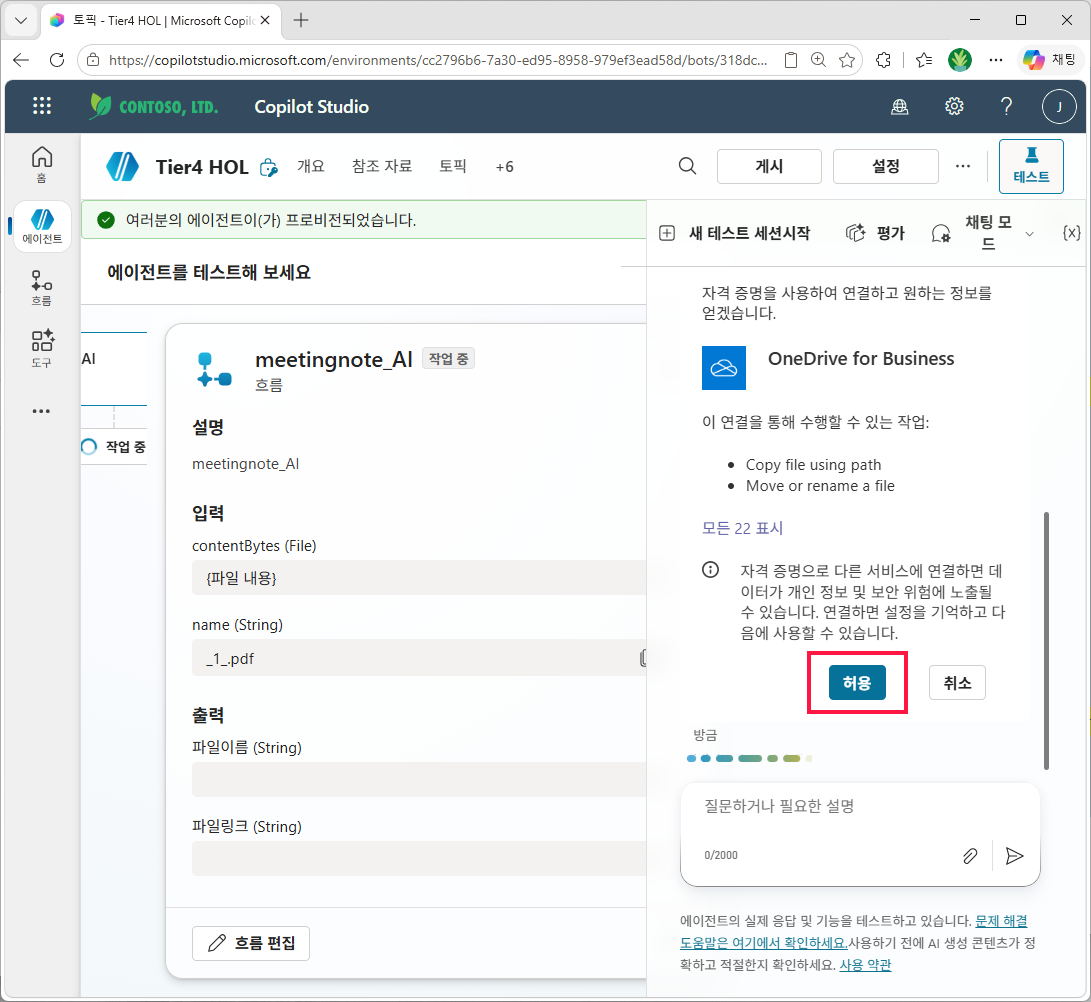This screenshot has height=1002, width=1091.
Task: Click the send message arrow icon
Action: (1014, 856)
